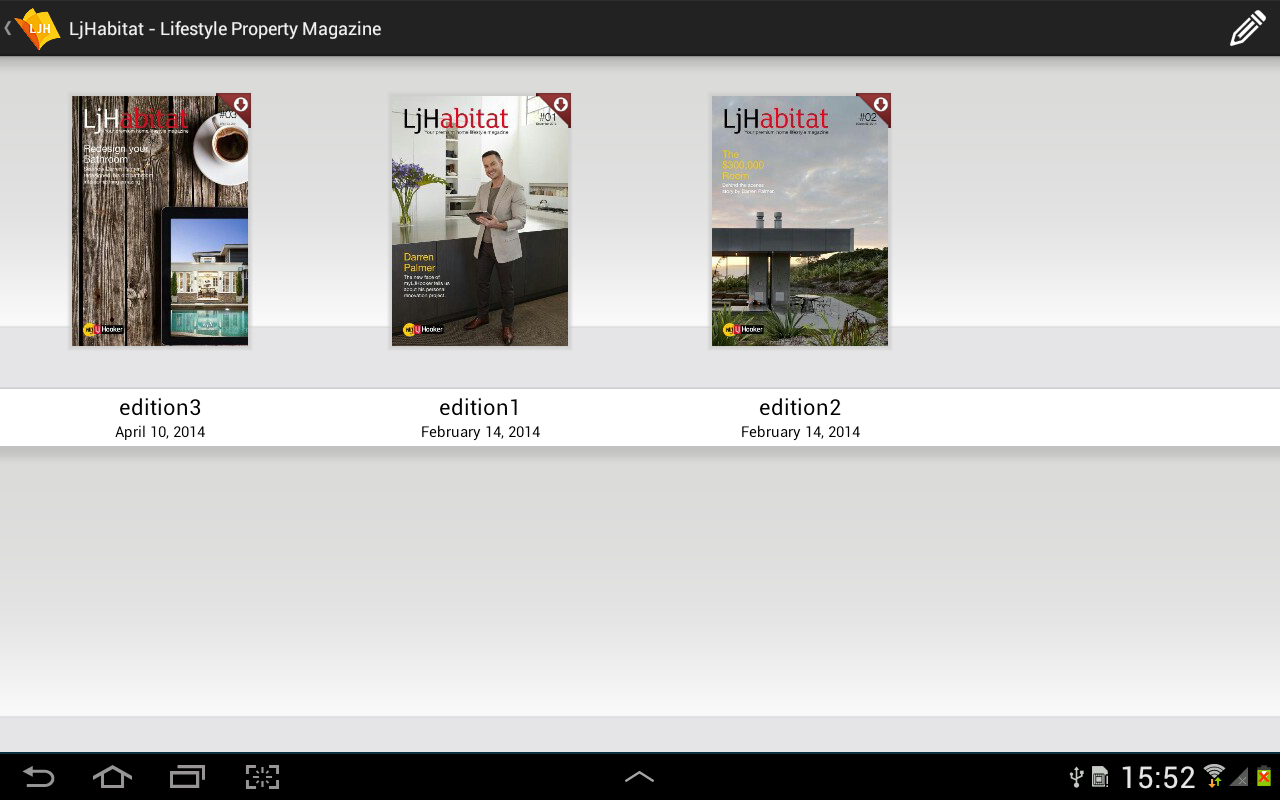Screen dimensions: 1280x800
Task: Take a screenshot with capture icon
Action: pyautogui.click(x=262, y=777)
